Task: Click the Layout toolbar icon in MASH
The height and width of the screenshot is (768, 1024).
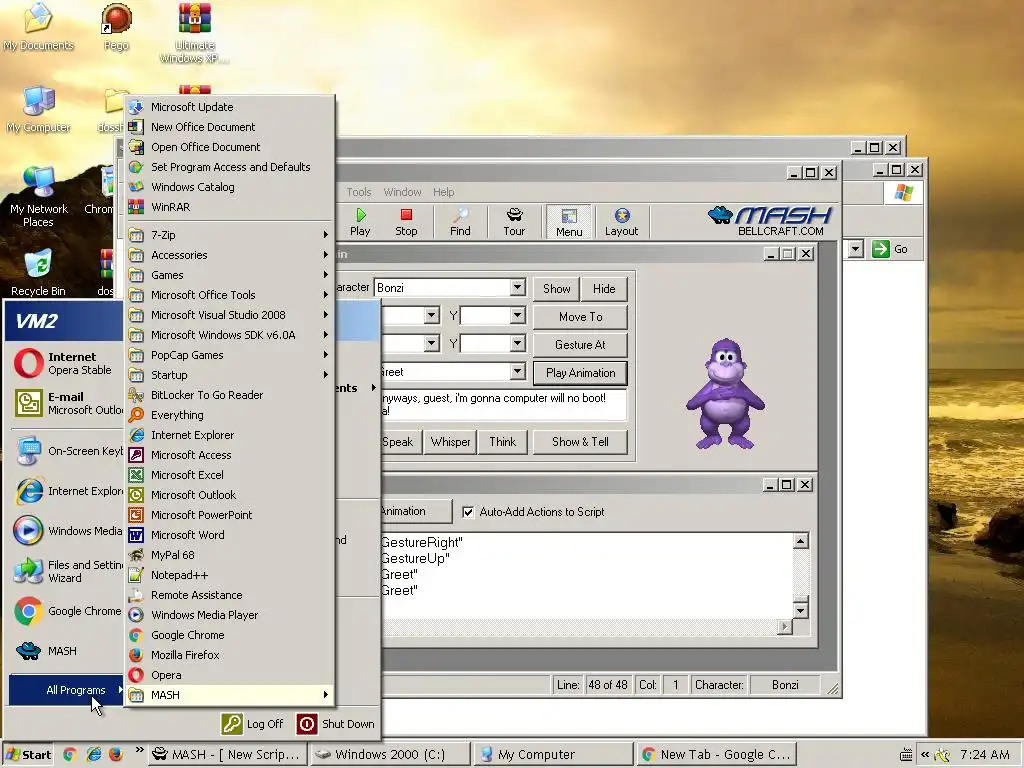Action: [x=621, y=222]
